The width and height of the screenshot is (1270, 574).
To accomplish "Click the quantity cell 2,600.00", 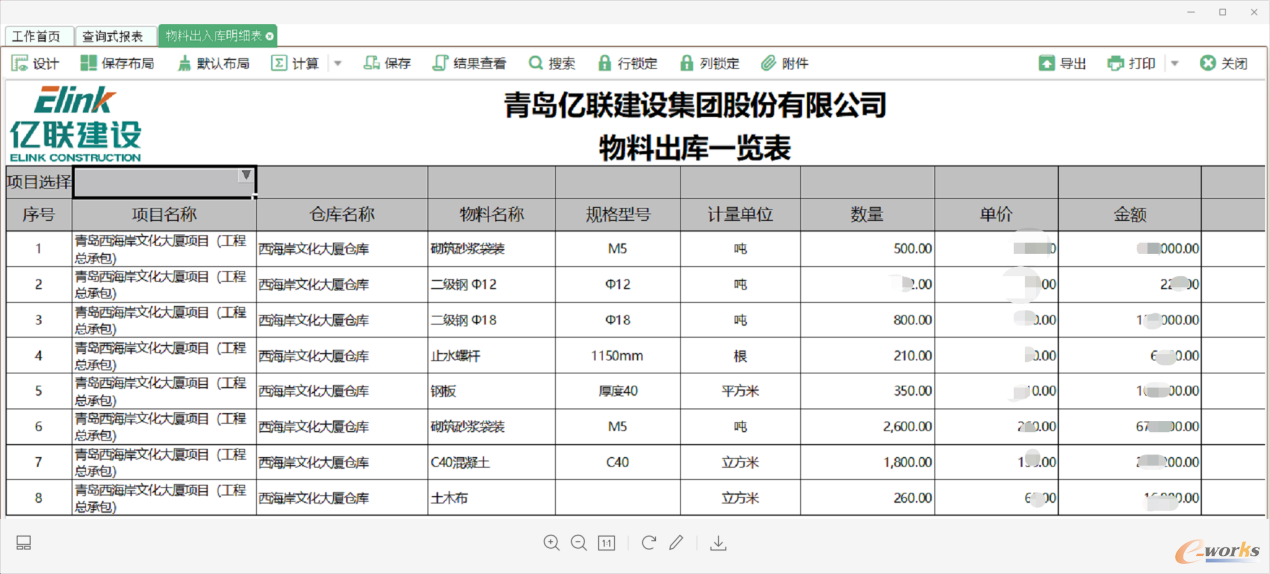I will click(x=867, y=426).
